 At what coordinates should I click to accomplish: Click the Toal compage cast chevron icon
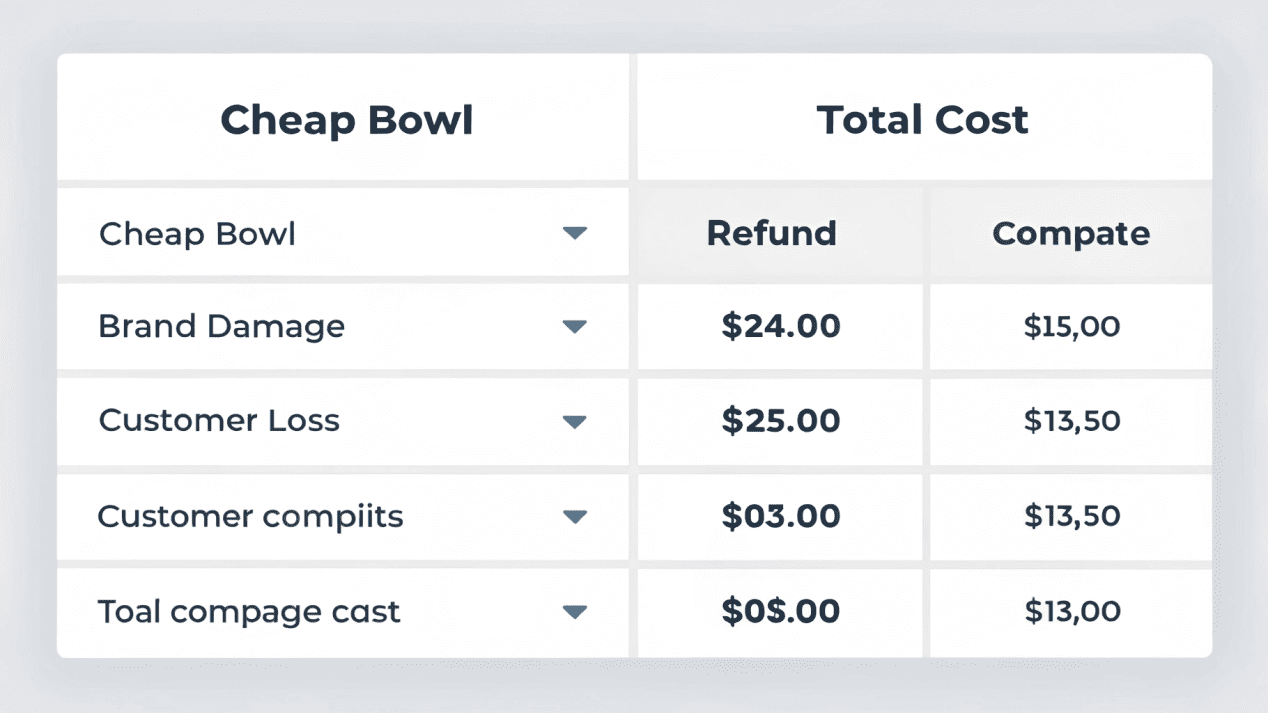[575, 612]
